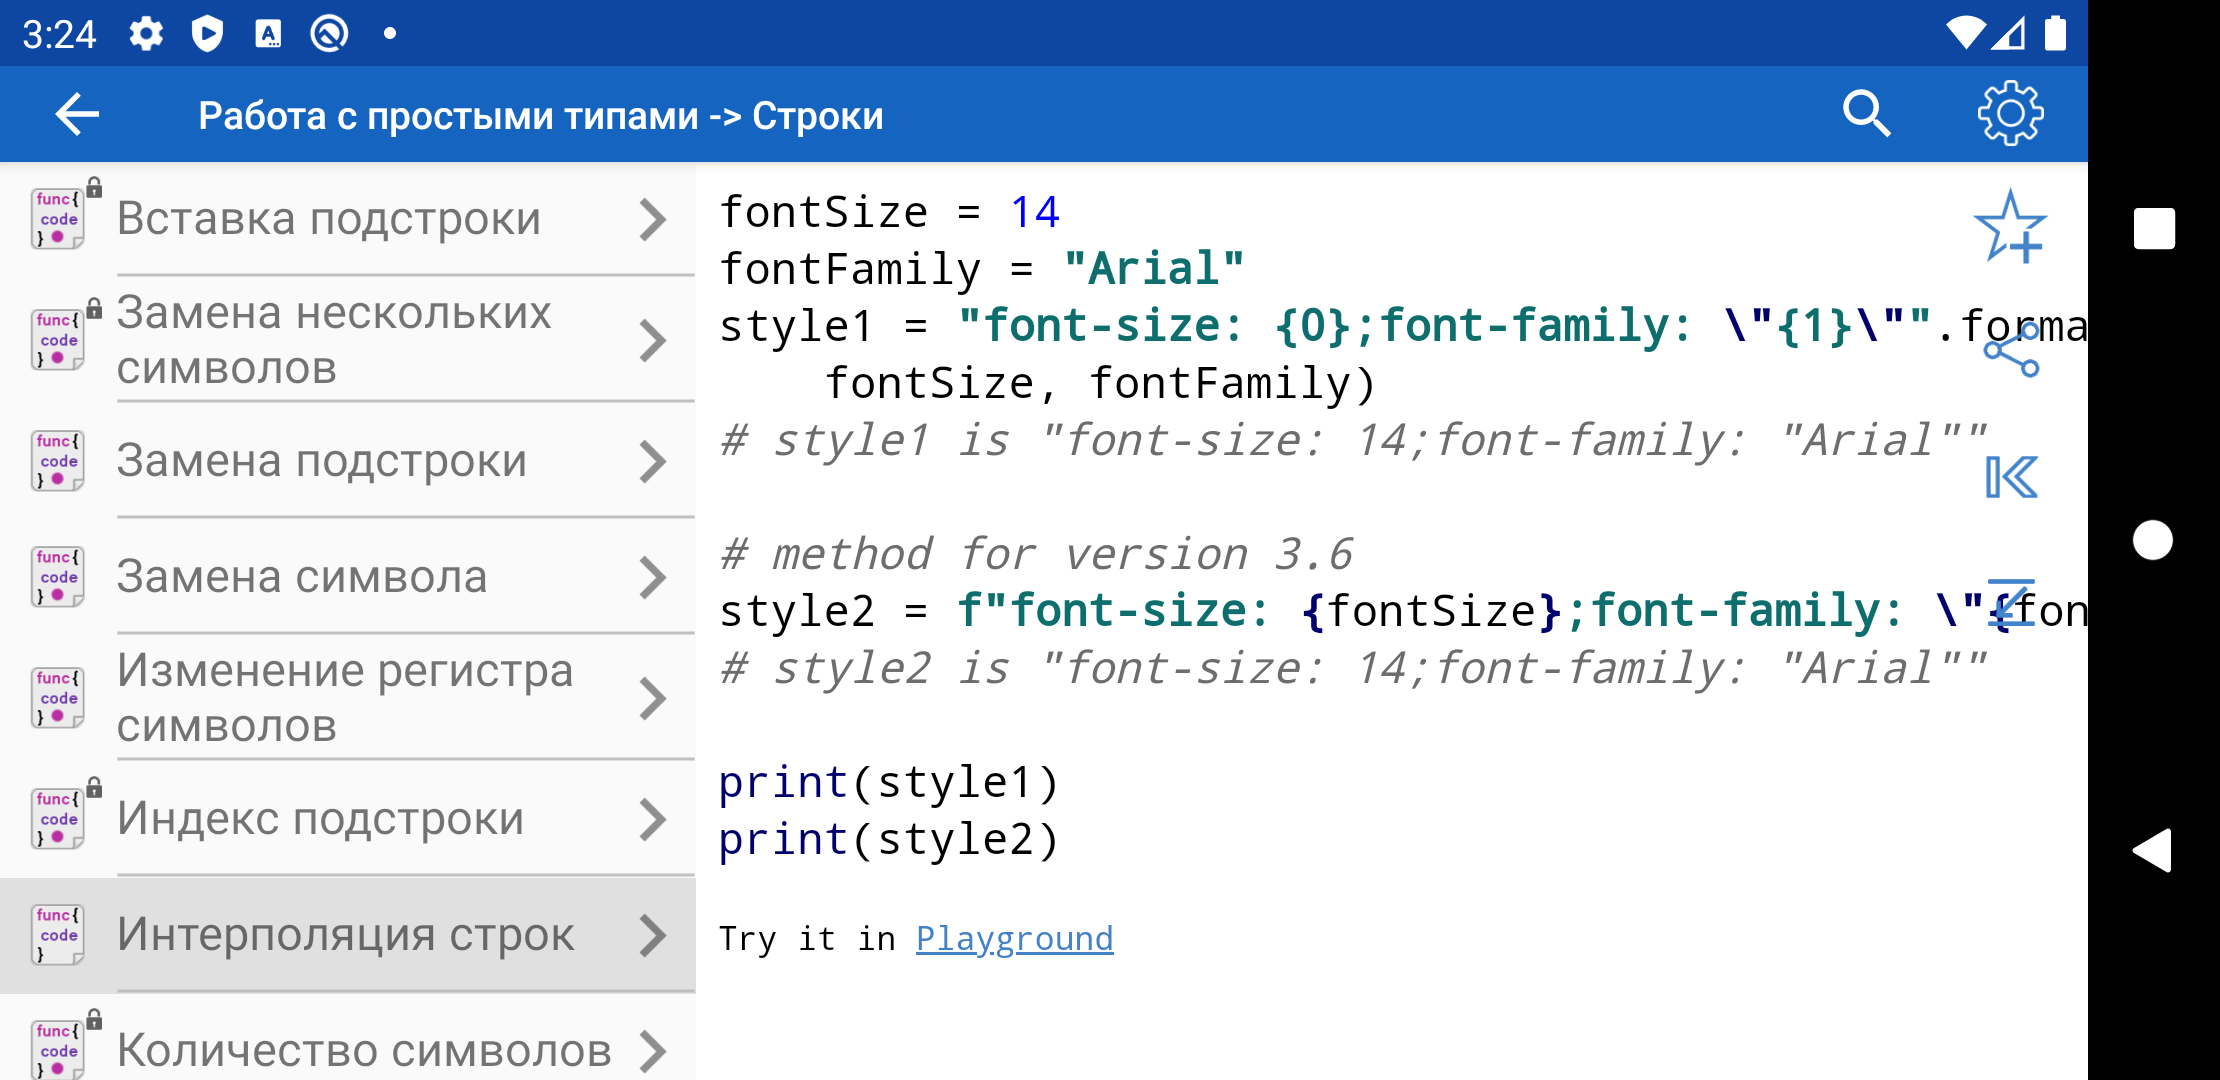Open the Замена символа topic
This screenshot has width=2220, height=1080.
tap(348, 577)
